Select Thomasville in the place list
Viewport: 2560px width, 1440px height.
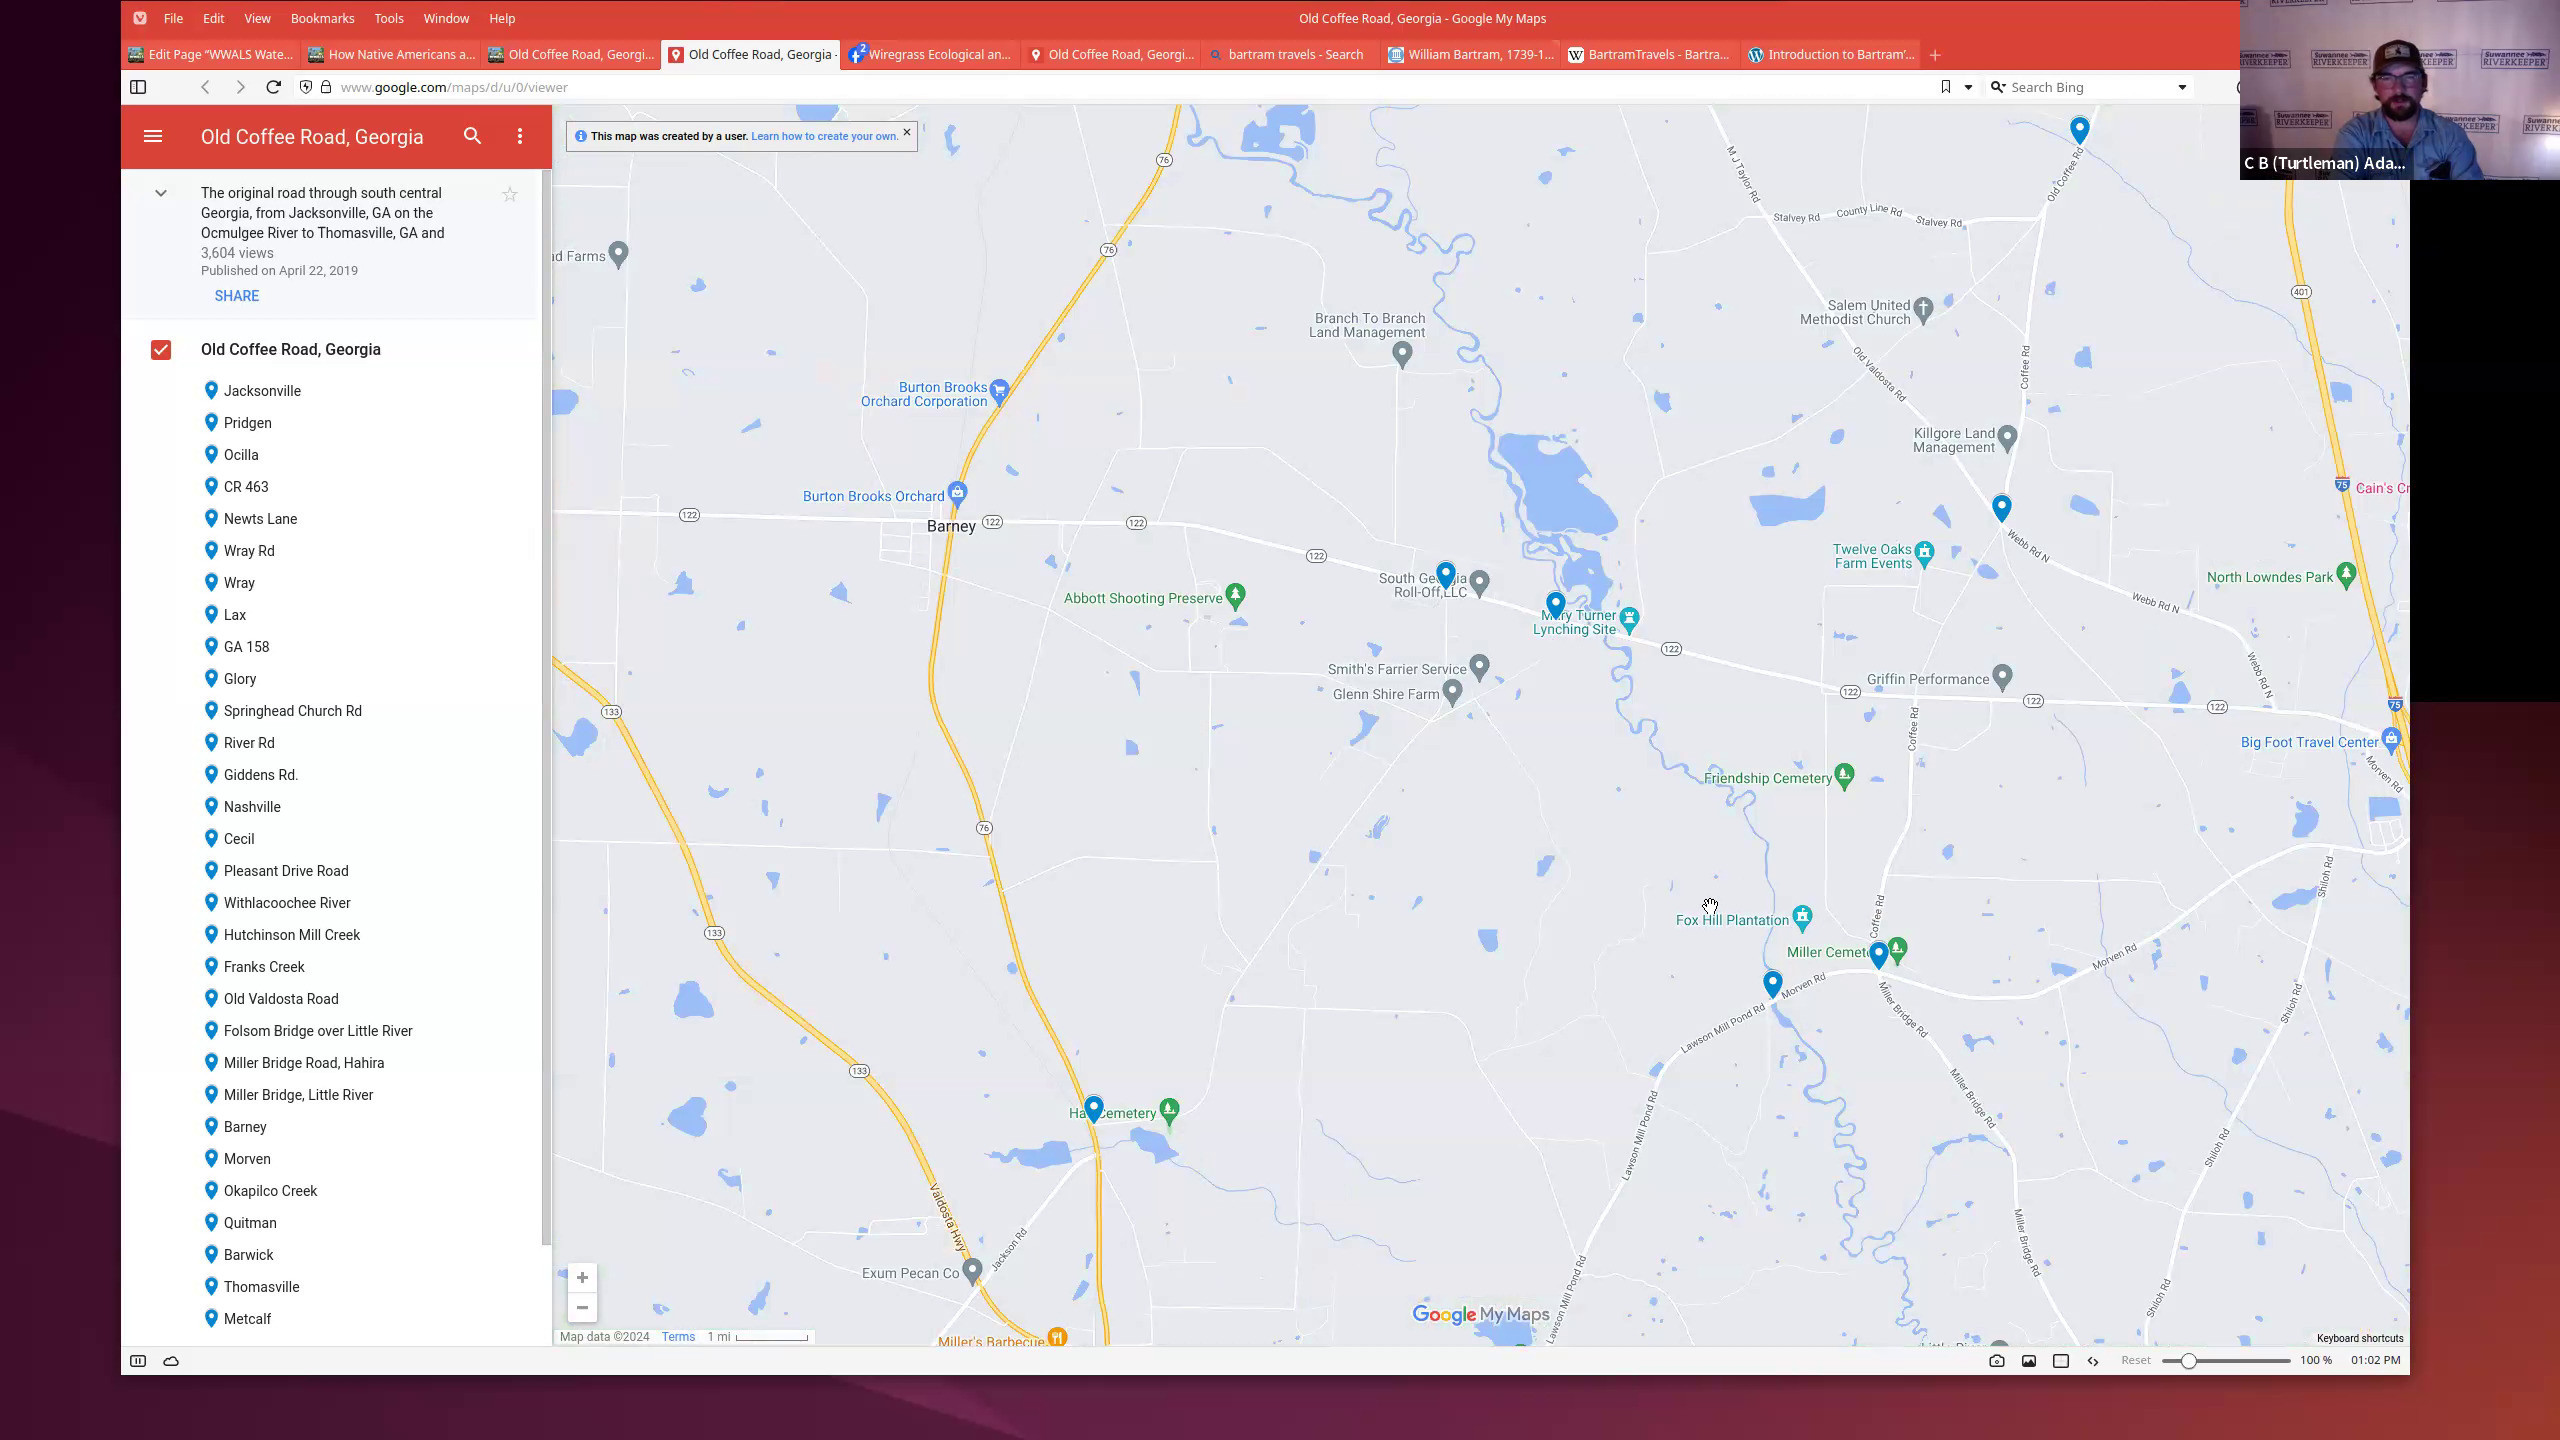click(261, 1287)
